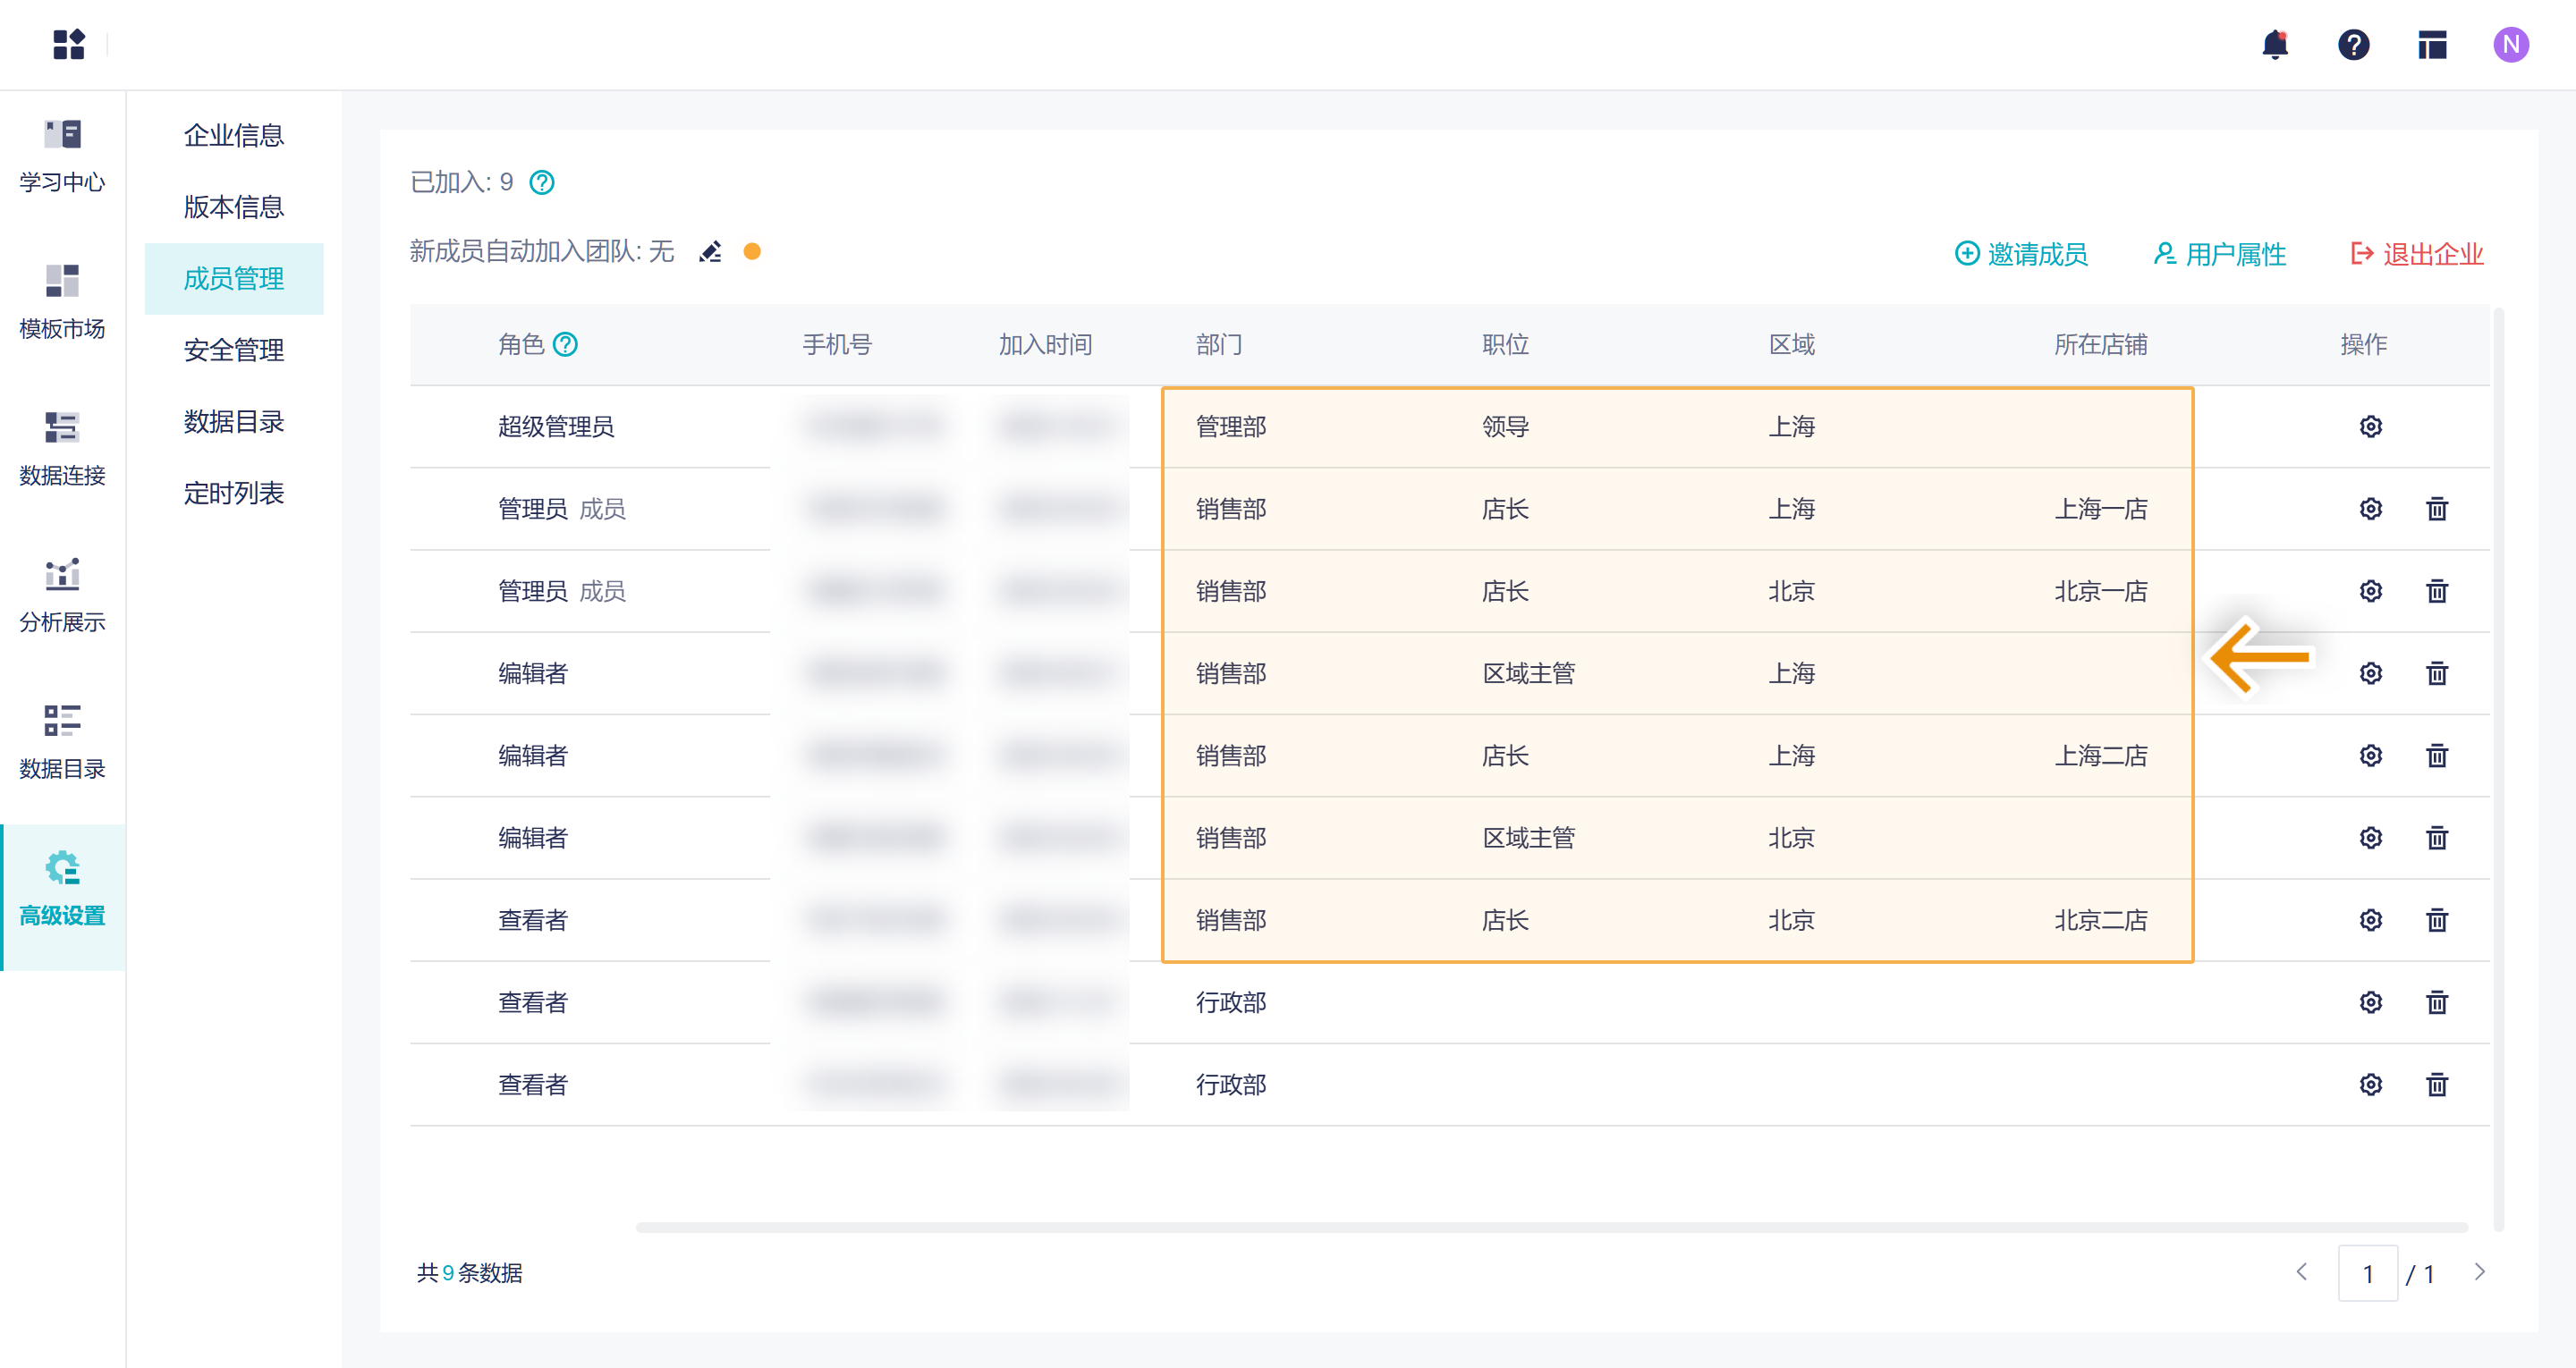Switch to 企业信息 settings tab

[234, 135]
